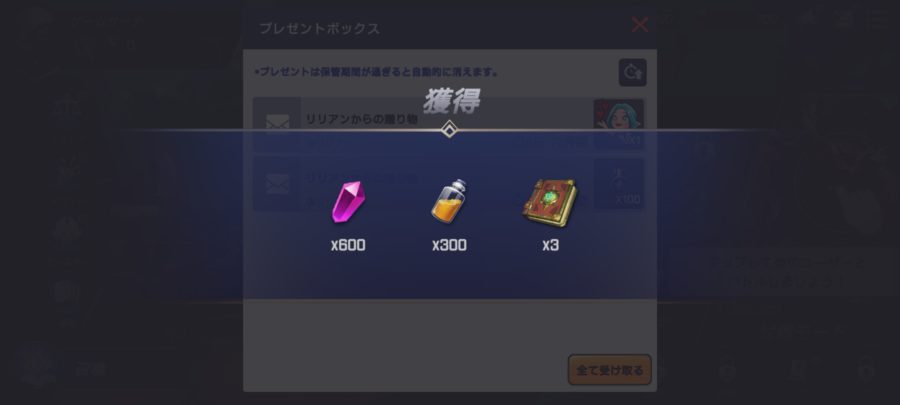Click the プレゼントボックス title
The height and width of the screenshot is (405, 900).
coord(319,29)
